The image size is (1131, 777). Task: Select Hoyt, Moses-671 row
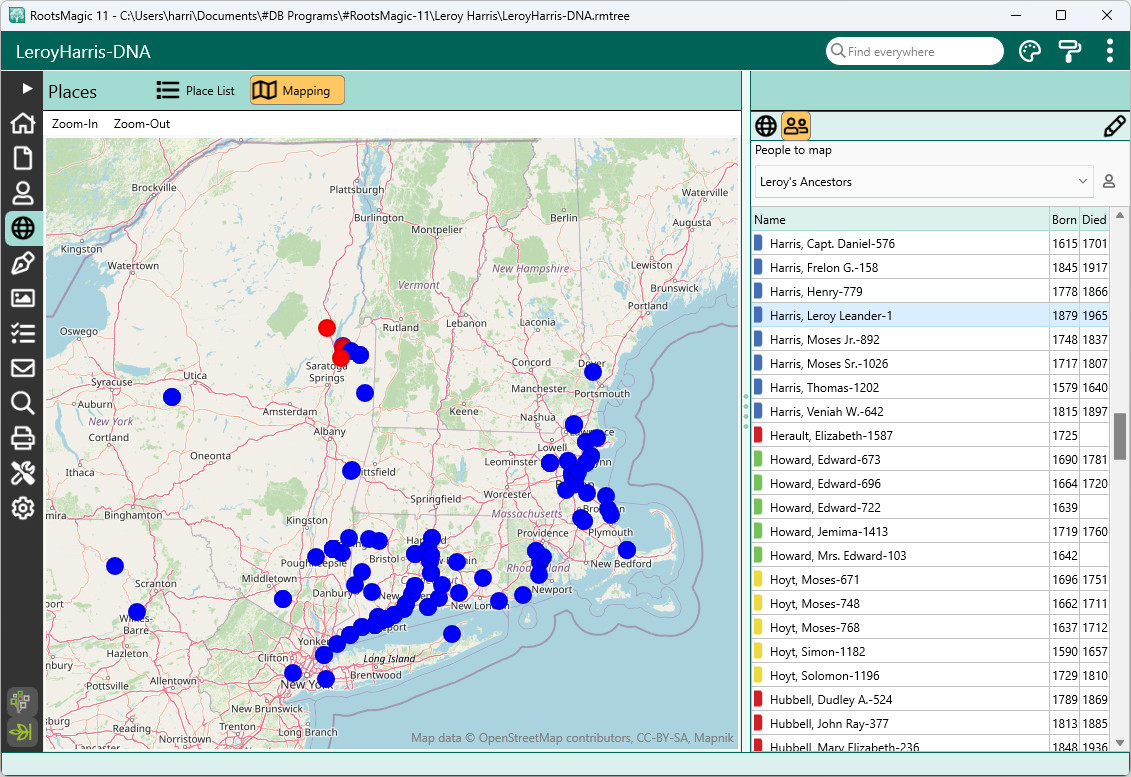(x=930, y=579)
